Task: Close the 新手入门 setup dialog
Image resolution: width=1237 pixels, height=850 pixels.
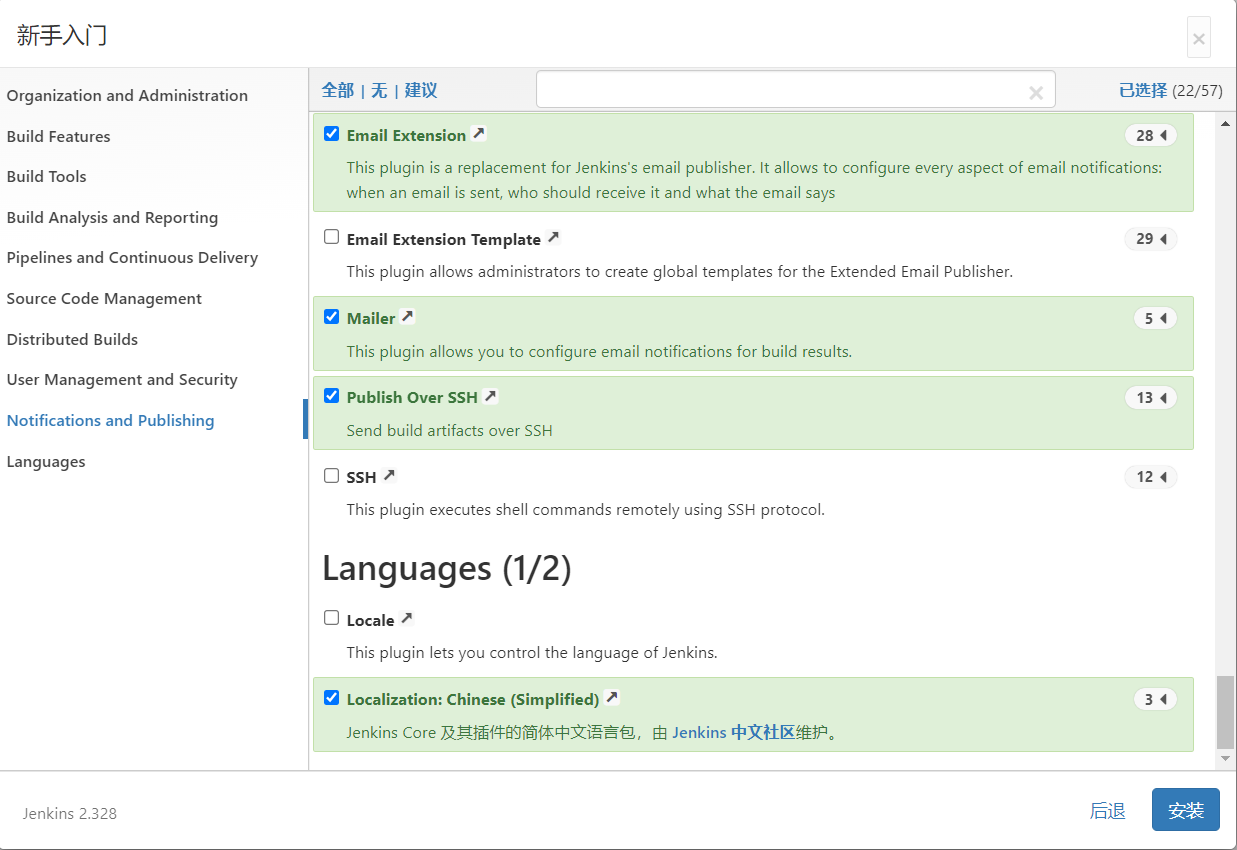Action: pyautogui.click(x=1199, y=39)
